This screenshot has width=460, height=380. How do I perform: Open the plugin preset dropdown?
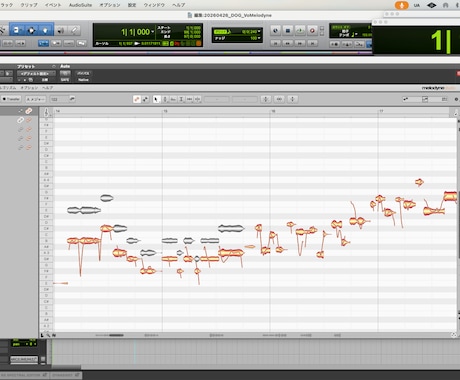point(36,73)
